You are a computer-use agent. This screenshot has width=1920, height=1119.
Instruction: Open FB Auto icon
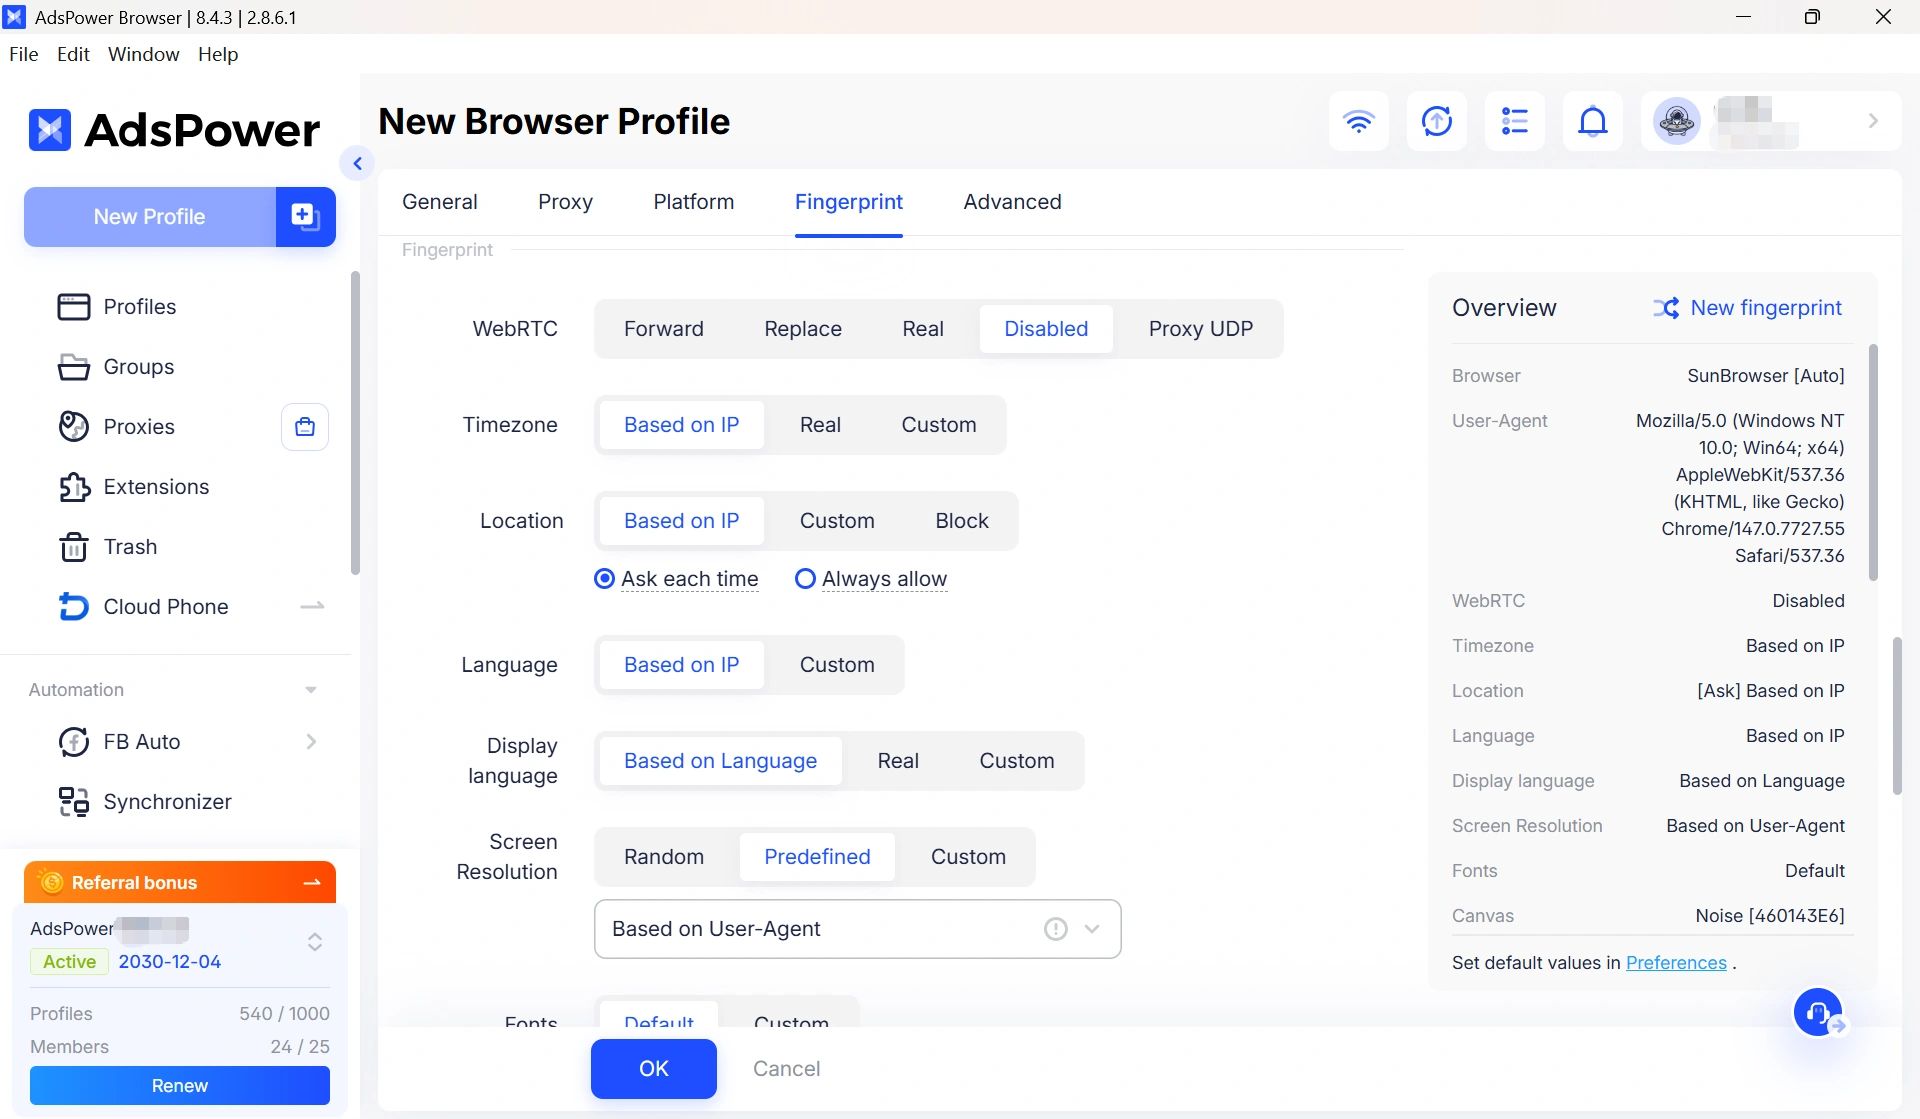[x=73, y=742]
